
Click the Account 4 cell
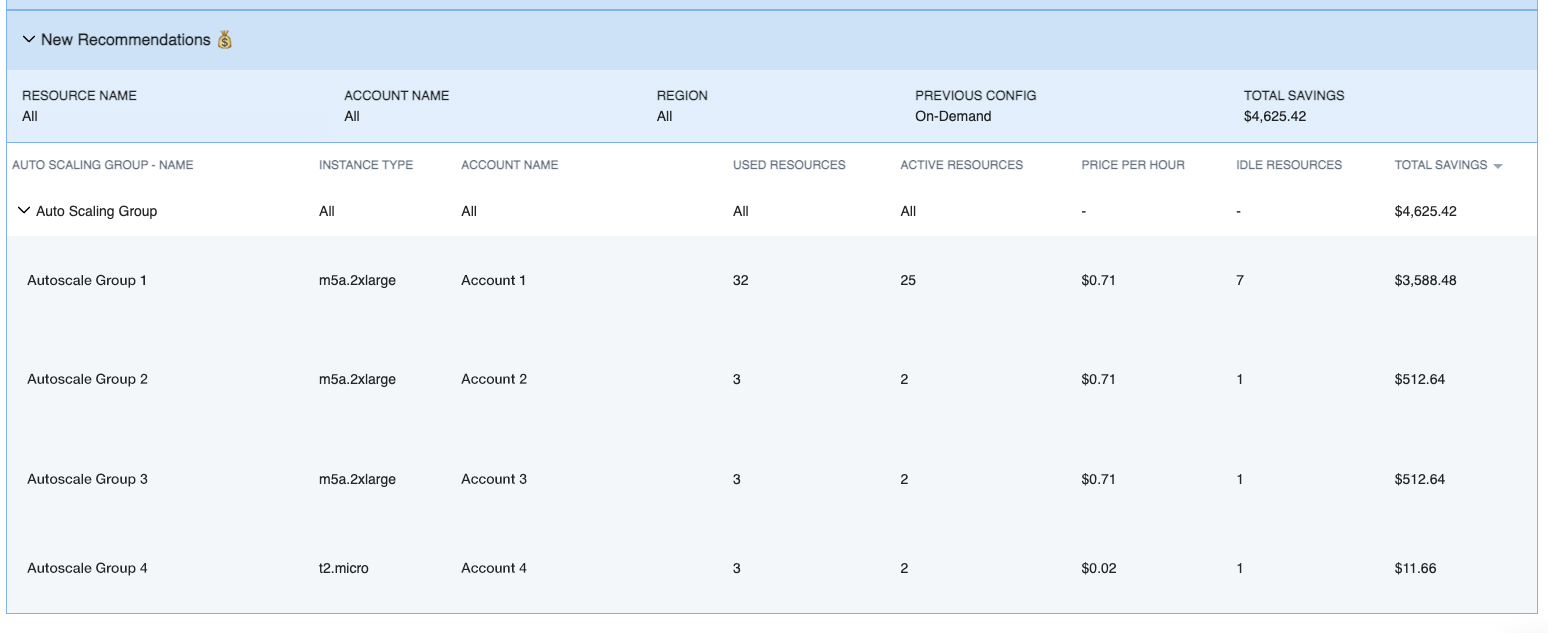coord(494,568)
